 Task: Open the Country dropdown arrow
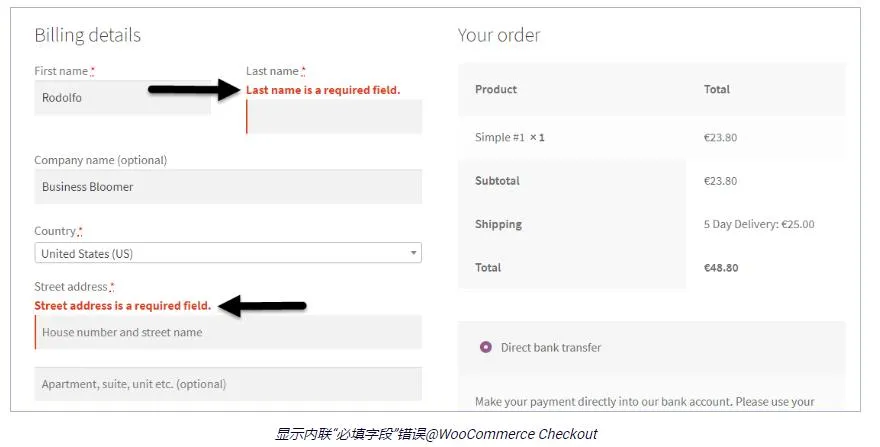click(413, 253)
